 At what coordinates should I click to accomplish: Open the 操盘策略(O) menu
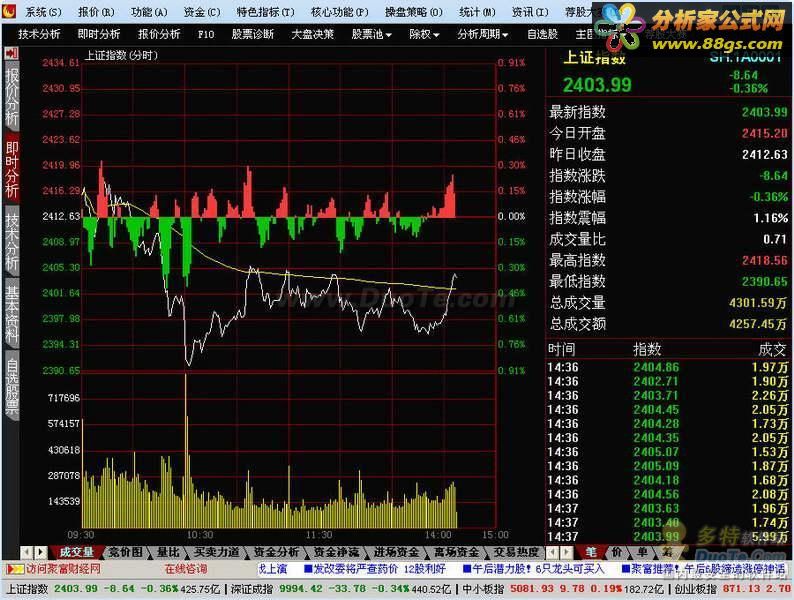pyautogui.click(x=414, y=12)
